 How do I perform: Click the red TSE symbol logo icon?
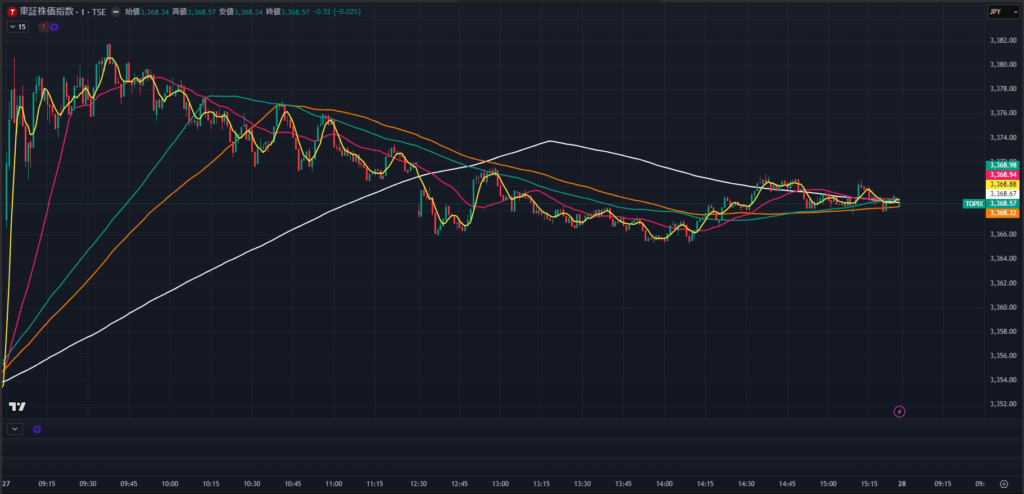[11, 11]
